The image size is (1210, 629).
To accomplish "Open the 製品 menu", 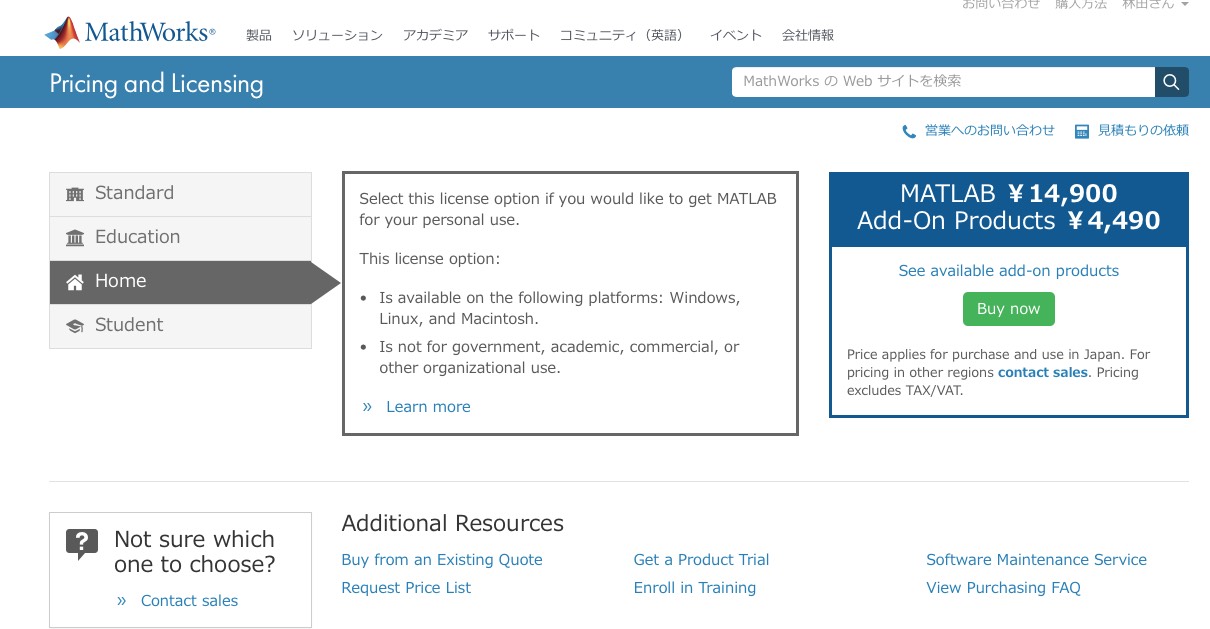I will 259,35.
